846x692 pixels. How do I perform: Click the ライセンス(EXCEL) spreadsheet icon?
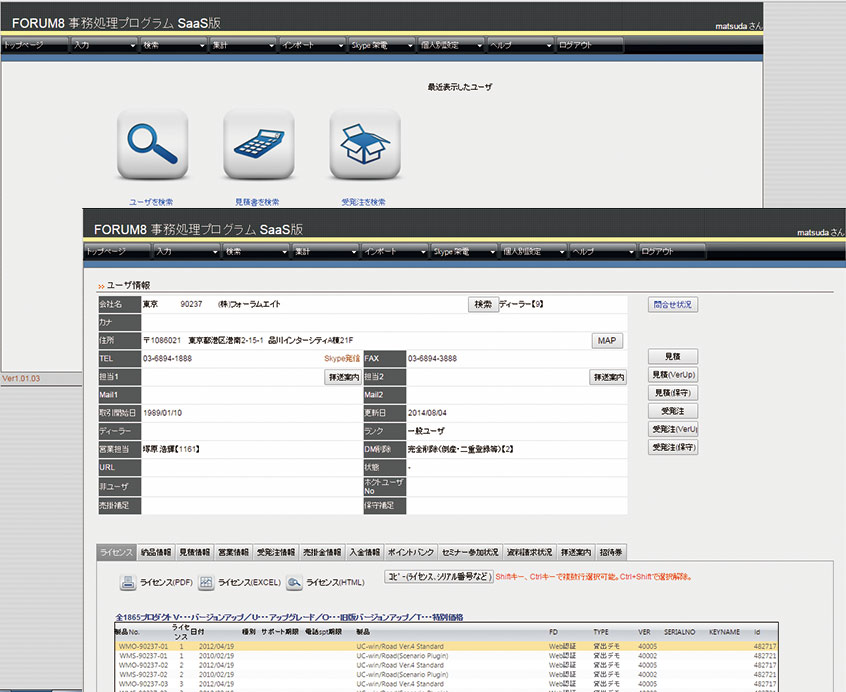point(206,583)
